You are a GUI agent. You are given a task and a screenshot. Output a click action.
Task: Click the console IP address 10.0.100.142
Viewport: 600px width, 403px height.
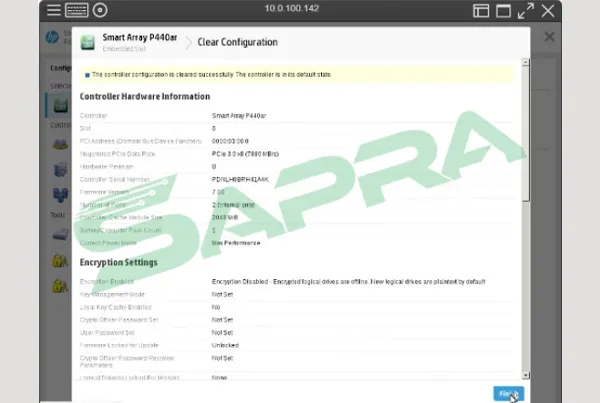[292, 8]
